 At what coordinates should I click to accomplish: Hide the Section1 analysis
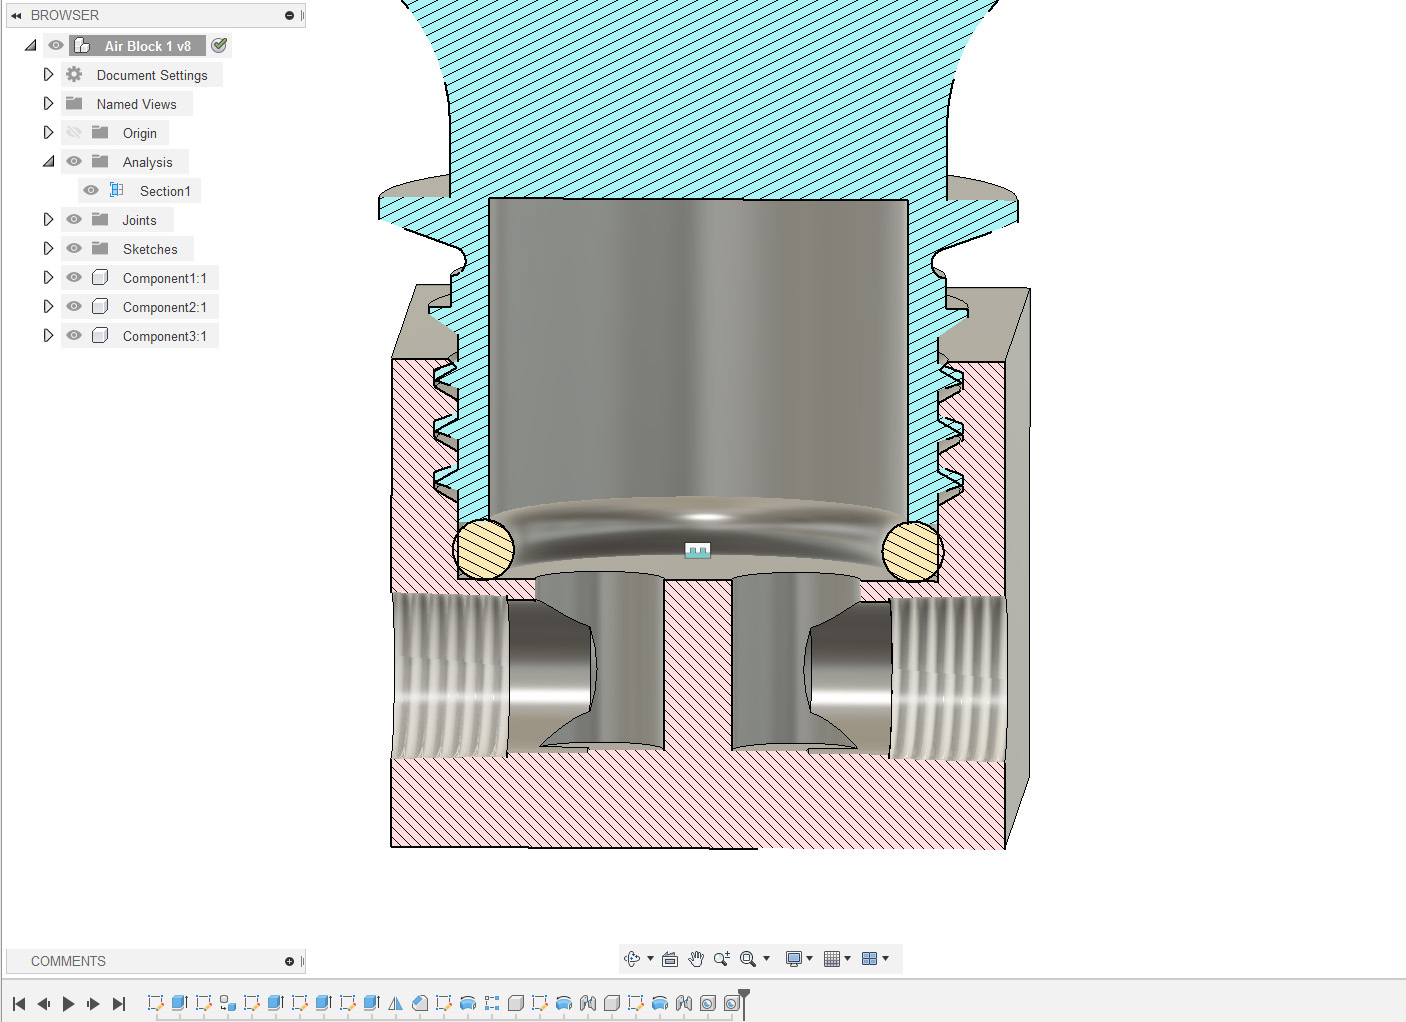(91, 190)
